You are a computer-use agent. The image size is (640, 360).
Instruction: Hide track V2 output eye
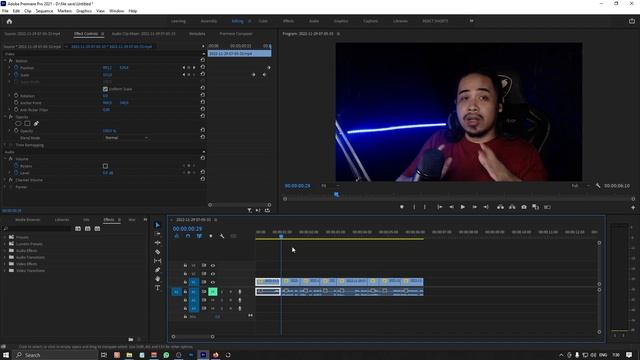pos(213,273)
